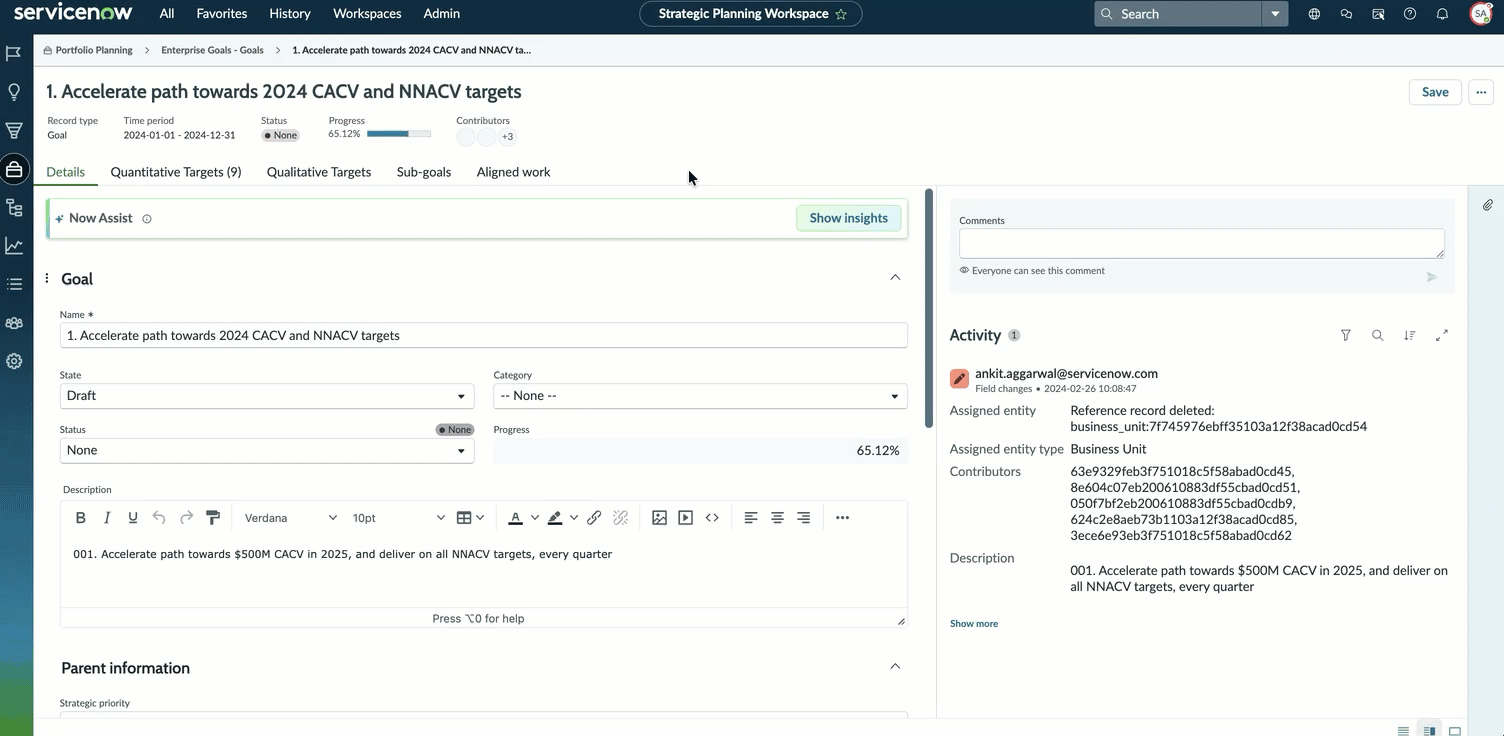Collapse the Parent information section

coord(895,666)
